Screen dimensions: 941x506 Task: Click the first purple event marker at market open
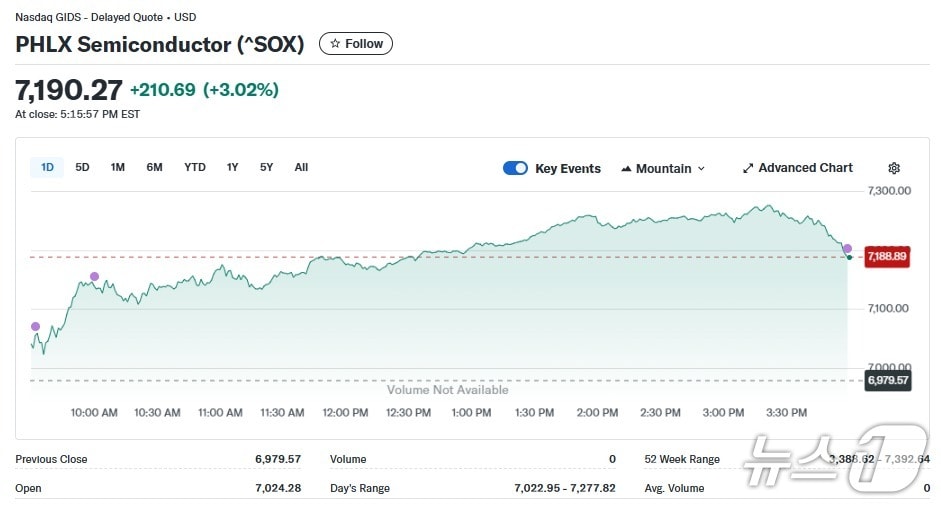36,326
